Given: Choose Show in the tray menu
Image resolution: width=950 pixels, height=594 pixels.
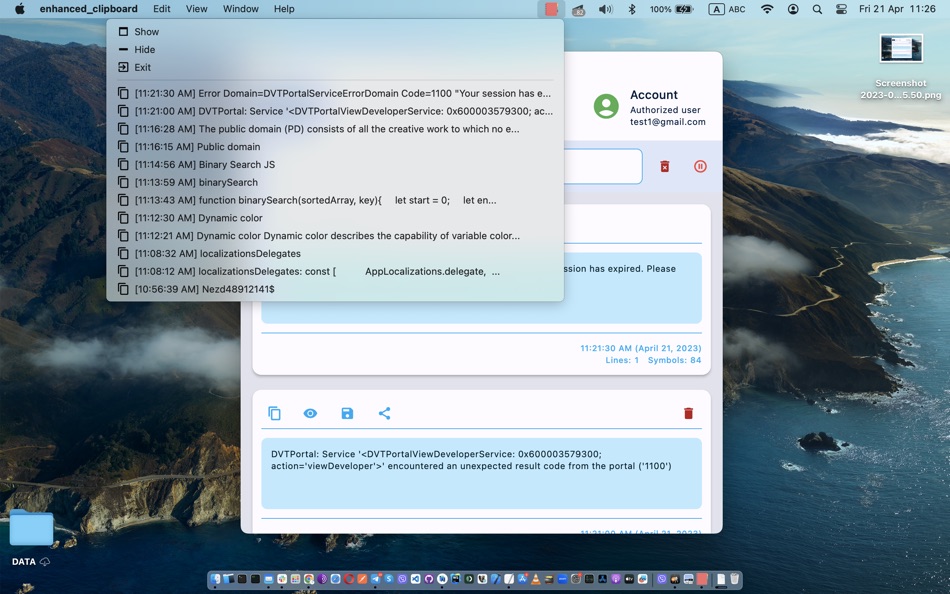Looking at the screenshot, I should pos(335,32).
